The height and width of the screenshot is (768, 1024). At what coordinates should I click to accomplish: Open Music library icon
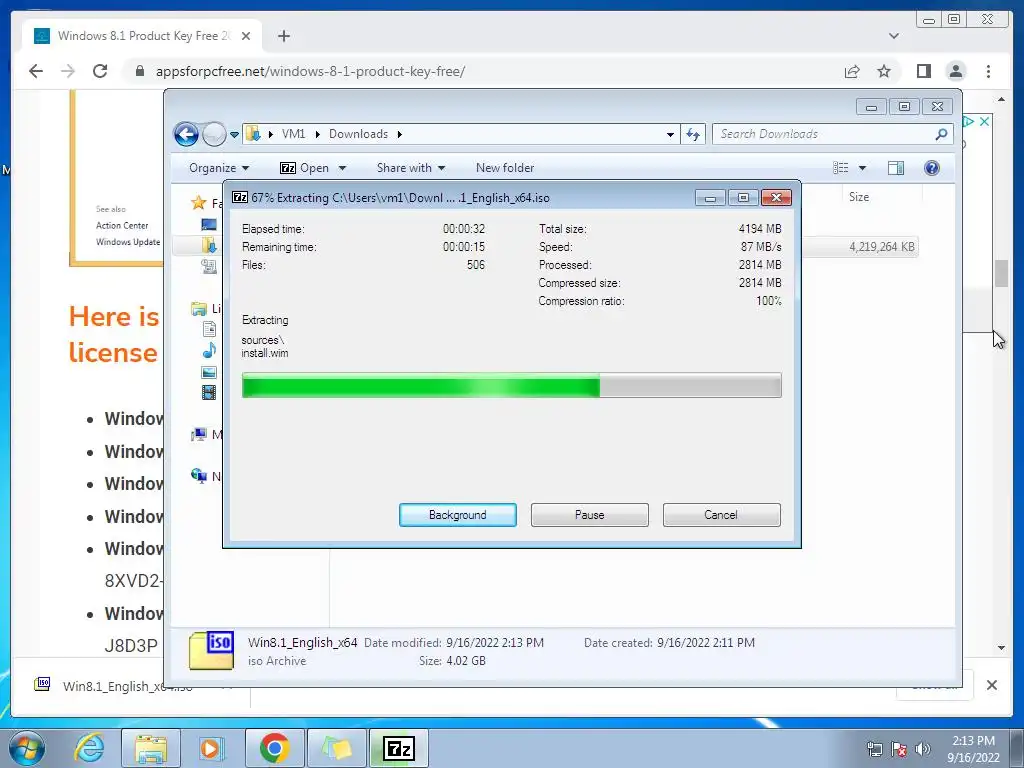click(209, 351)
